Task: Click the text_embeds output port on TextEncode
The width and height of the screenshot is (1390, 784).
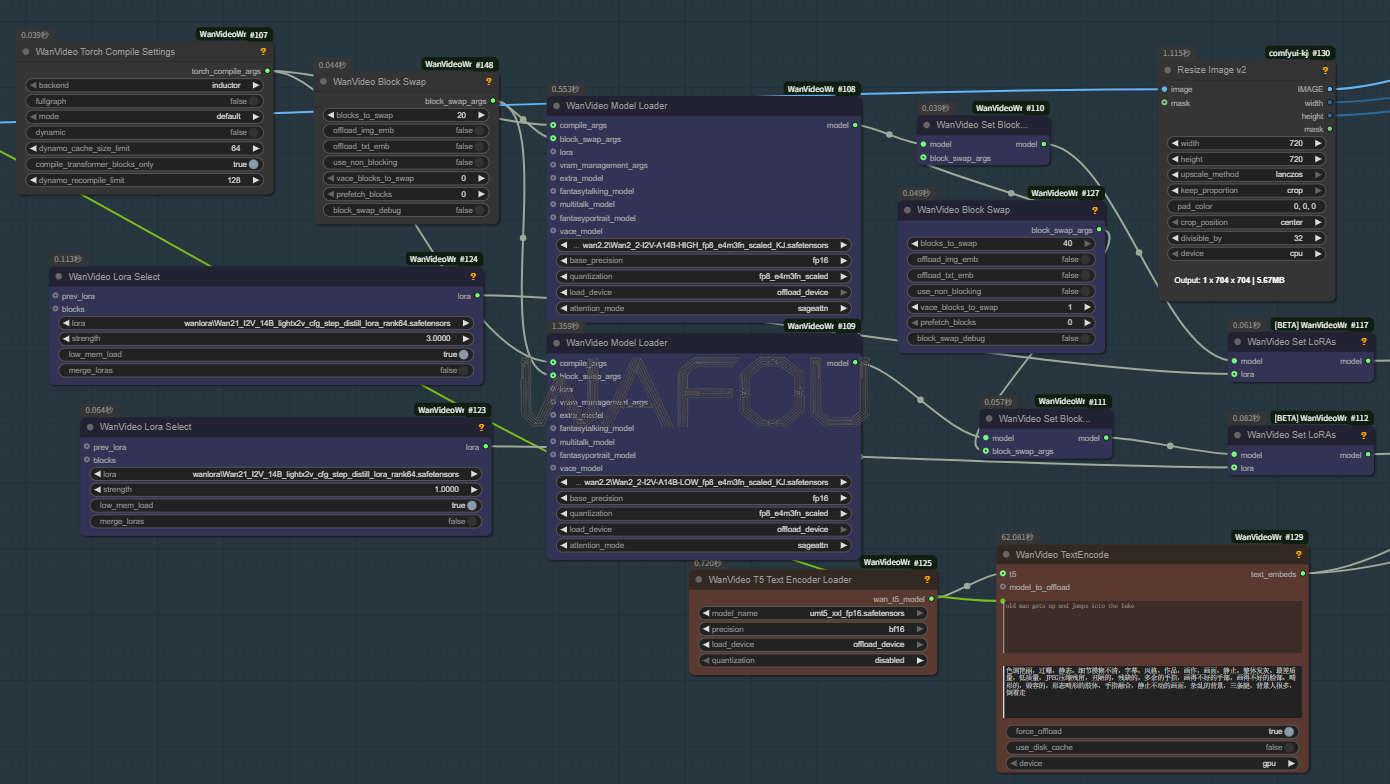Action: pos(1303,574)
